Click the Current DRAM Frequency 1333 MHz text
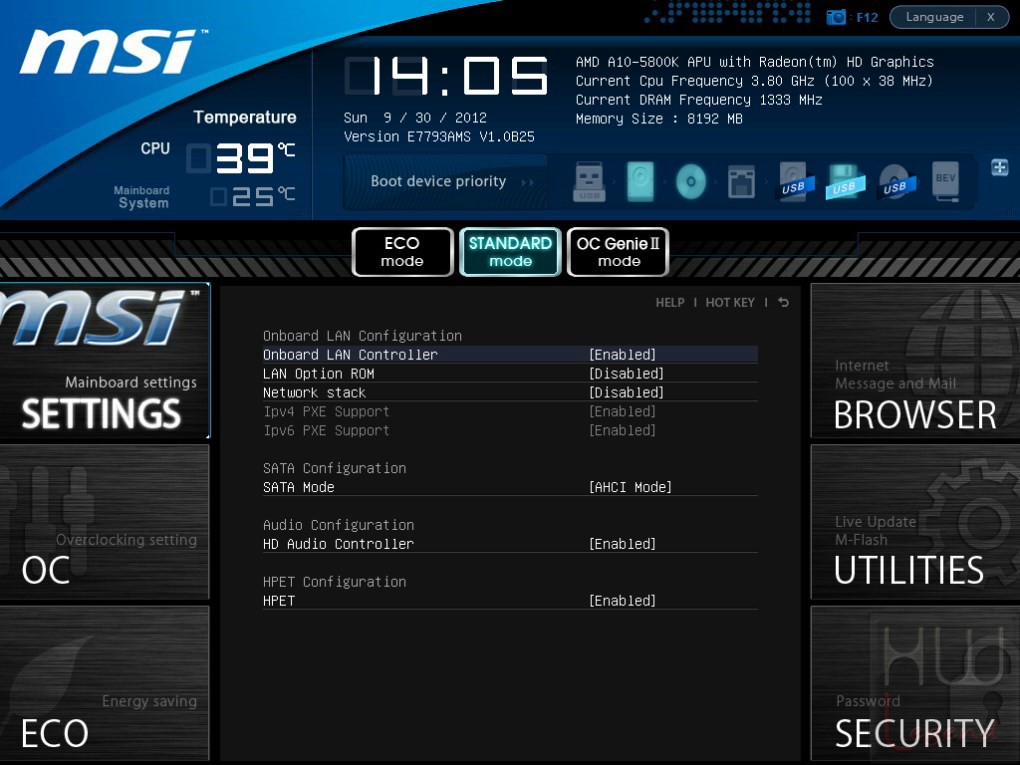This screenshot has height=765, width=1020. 699,100
